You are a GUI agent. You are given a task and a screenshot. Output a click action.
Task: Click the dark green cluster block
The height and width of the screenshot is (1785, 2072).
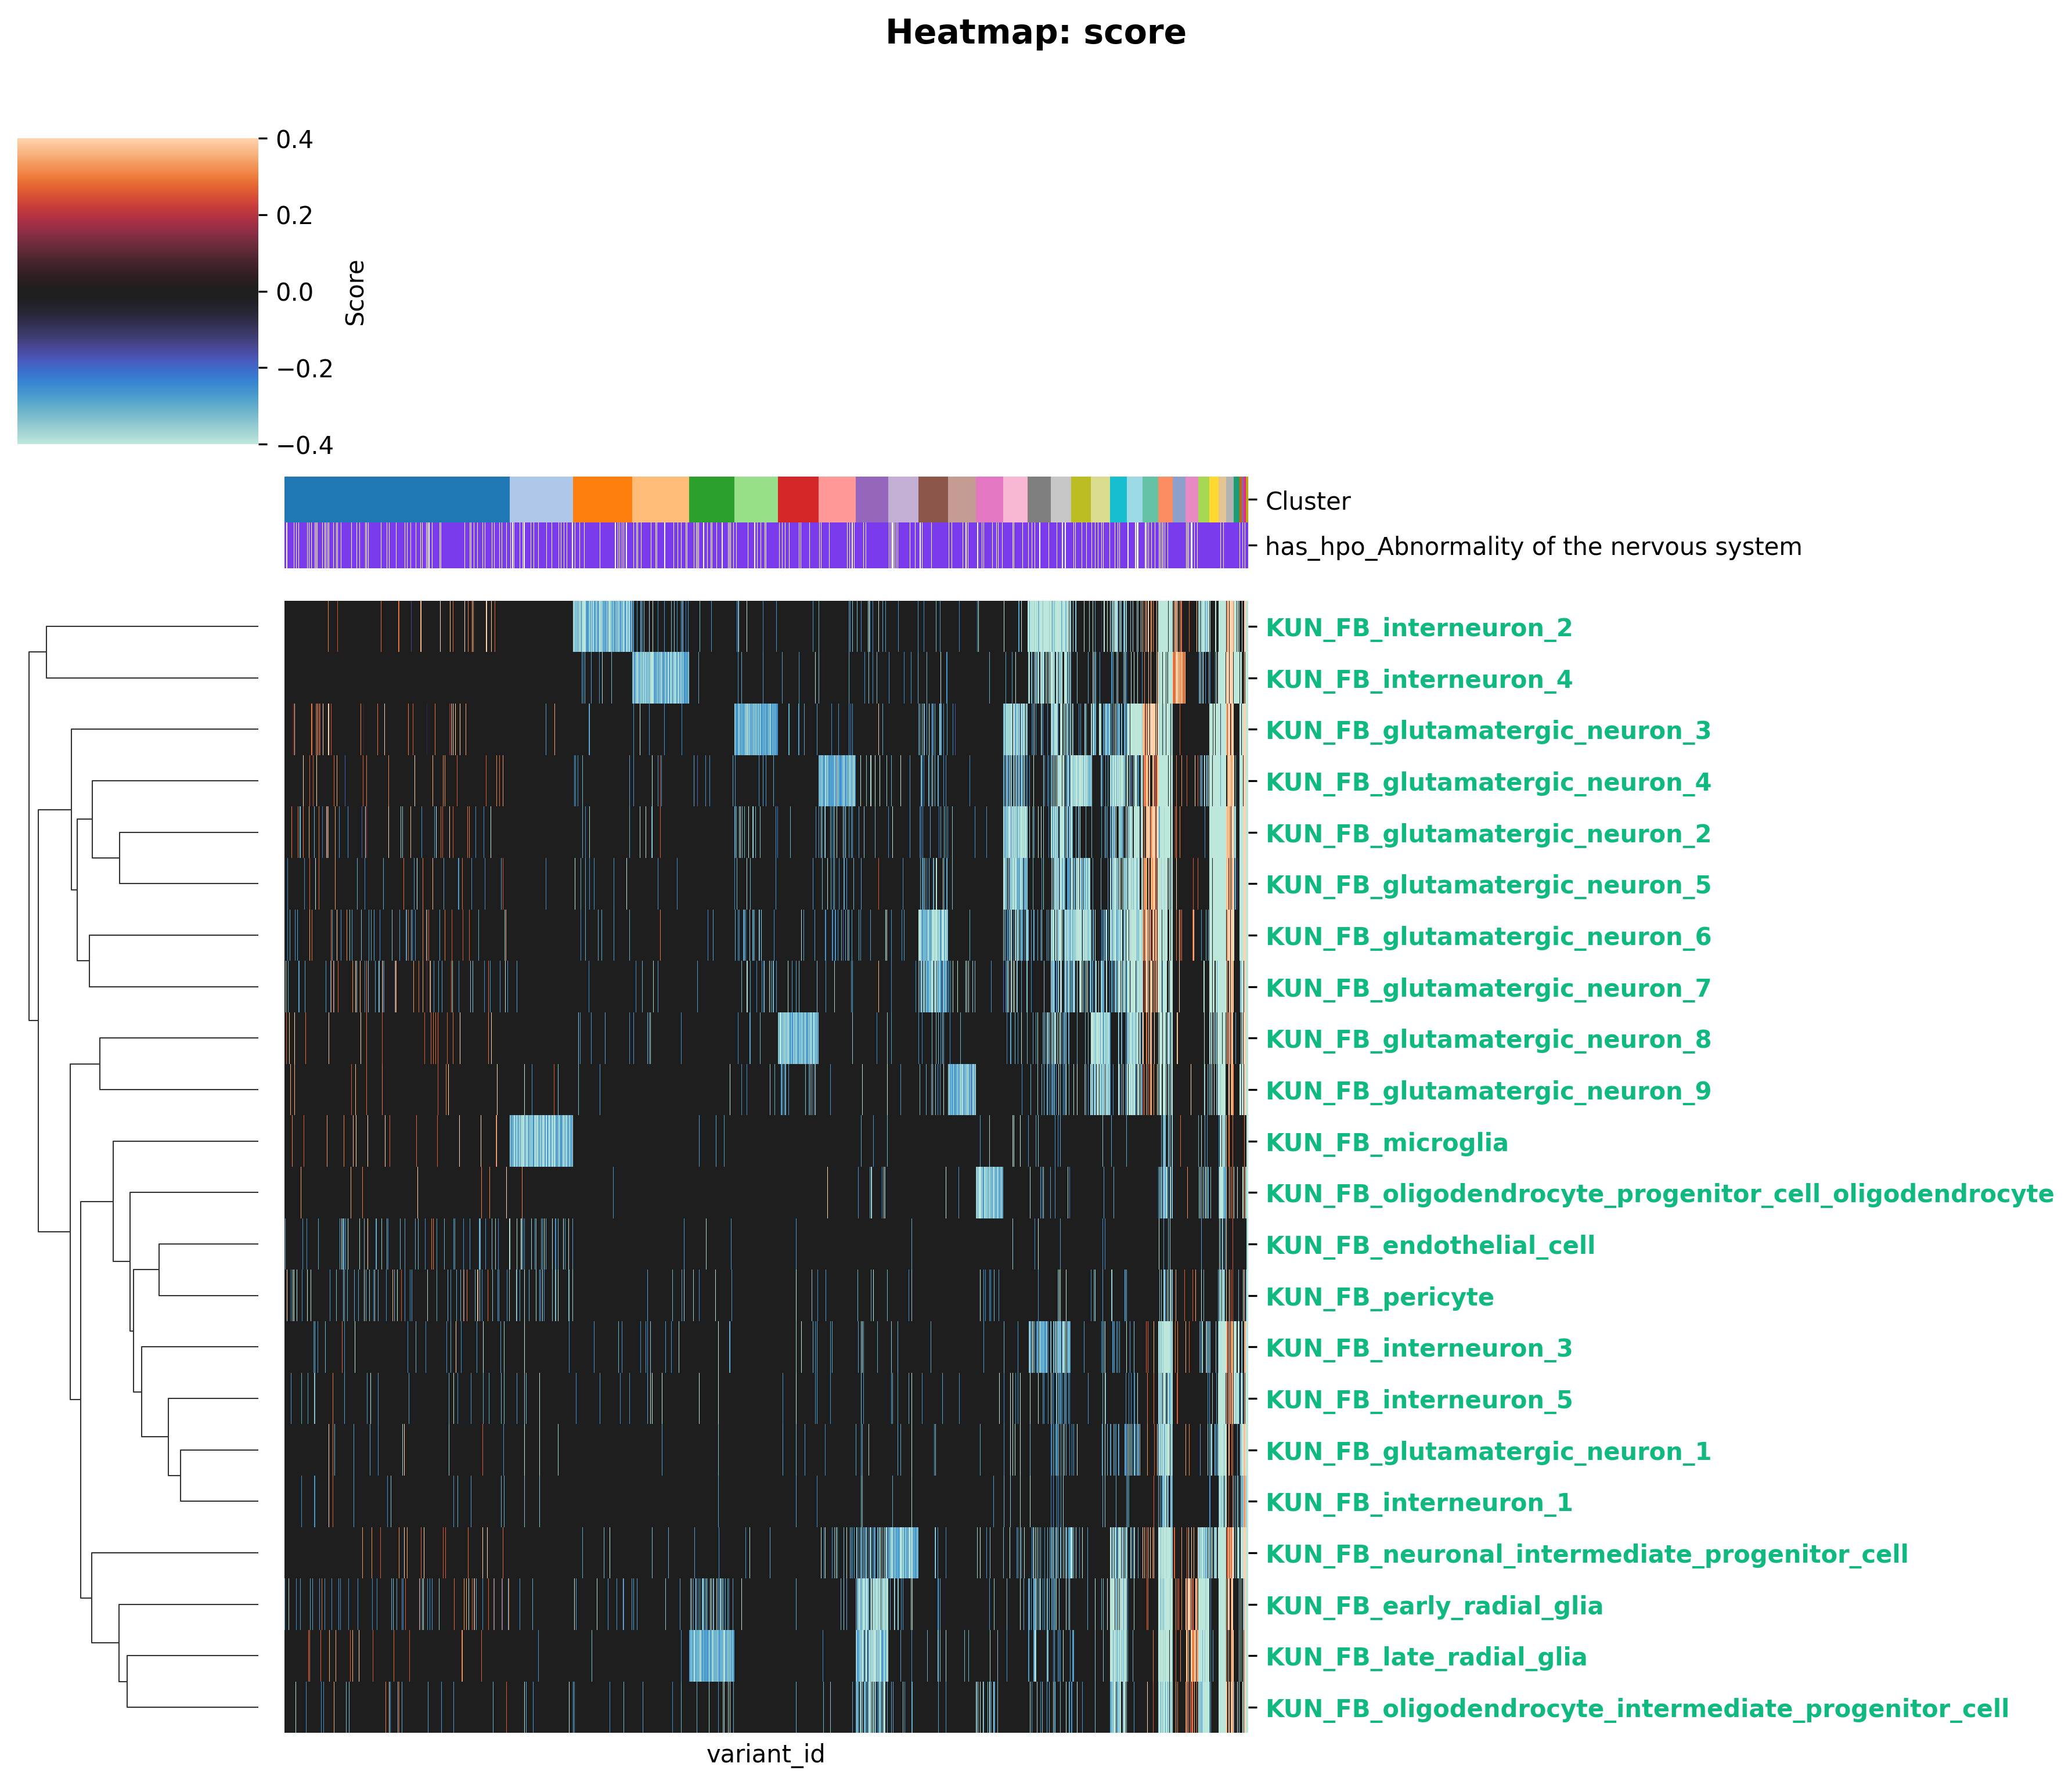(x=711, y=499)
